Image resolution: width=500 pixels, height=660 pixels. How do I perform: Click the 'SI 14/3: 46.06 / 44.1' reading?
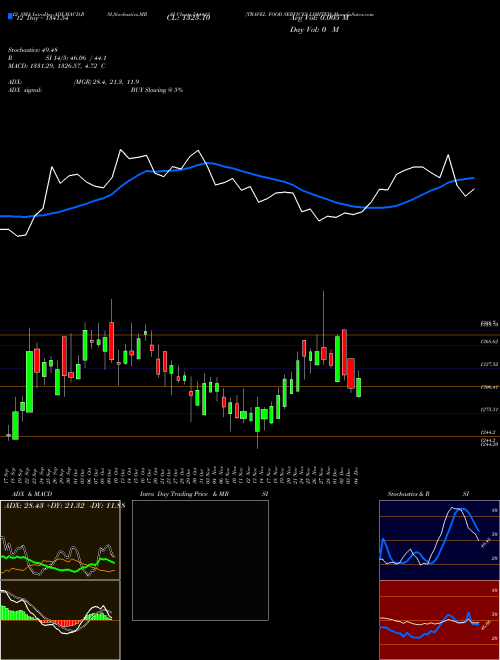75,58
